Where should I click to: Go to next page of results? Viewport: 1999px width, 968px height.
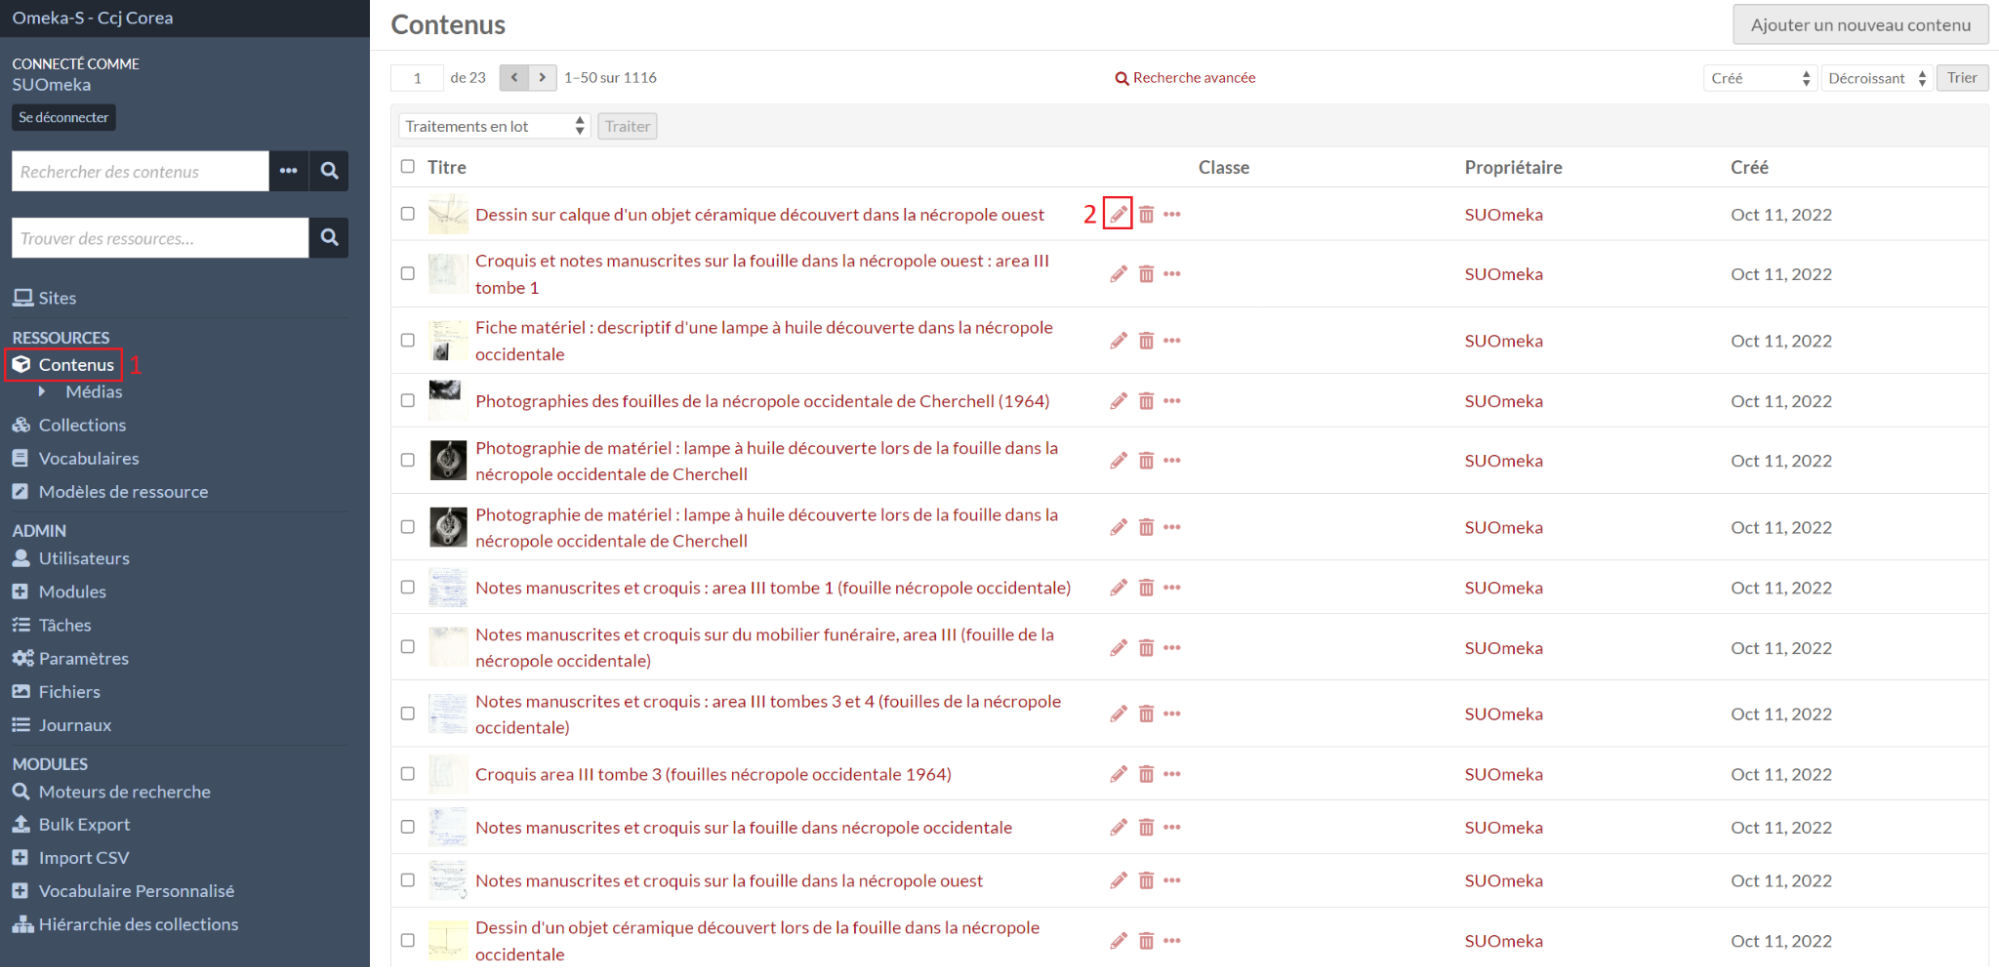pos(542,78)
